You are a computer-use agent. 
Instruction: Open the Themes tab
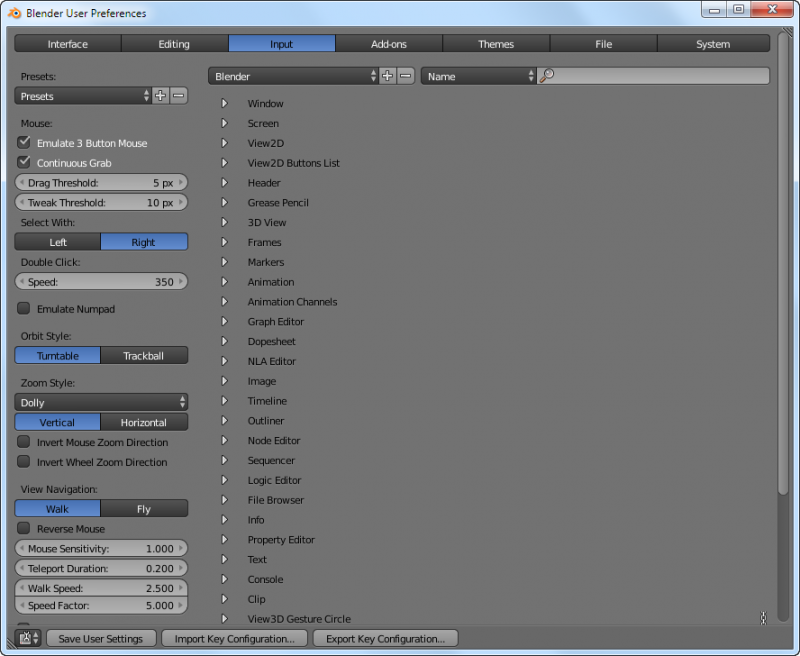pos(496,44)
